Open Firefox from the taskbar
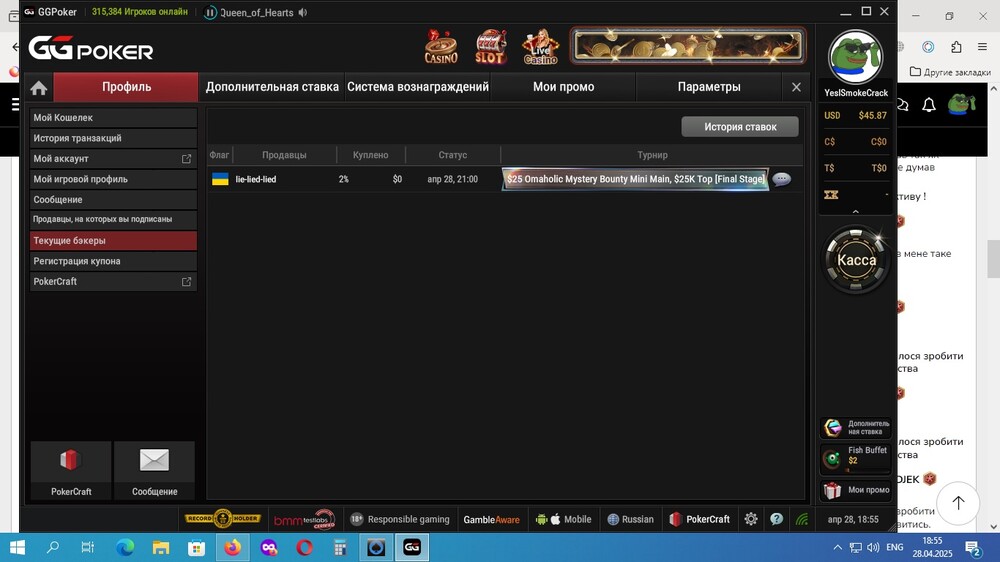The image size is (1000, 562). pyautogui.click(x=233, y=547)
